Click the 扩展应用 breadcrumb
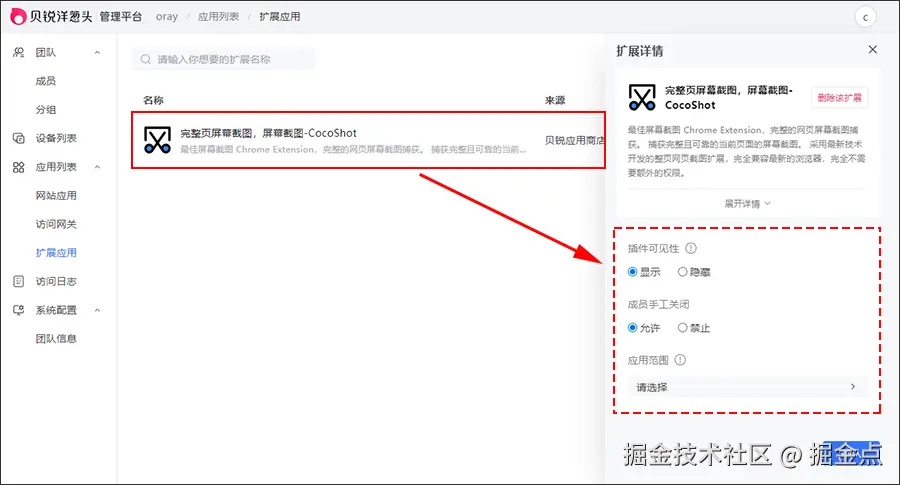 pyautogui.click(x=280, y=17)
